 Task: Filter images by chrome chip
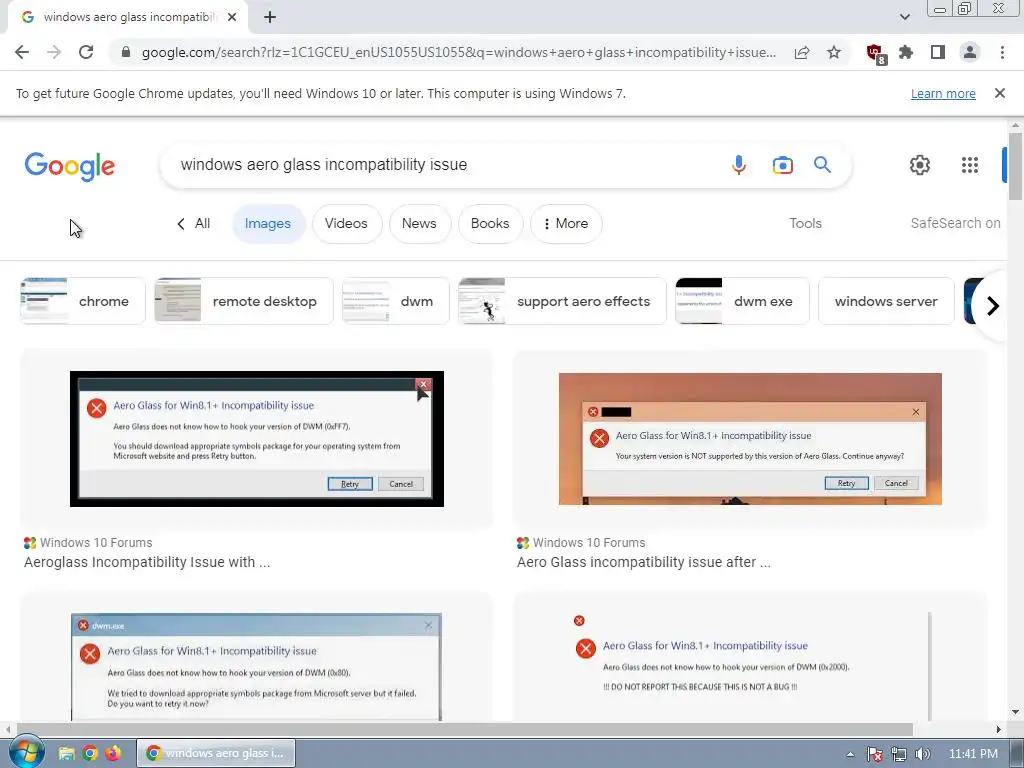[x=83, y=301]
